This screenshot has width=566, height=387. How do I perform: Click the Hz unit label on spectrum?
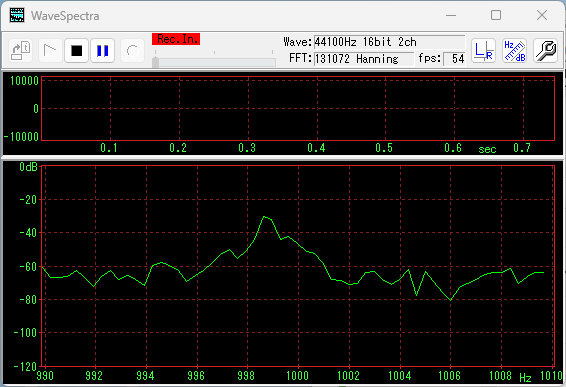(525, 378)
